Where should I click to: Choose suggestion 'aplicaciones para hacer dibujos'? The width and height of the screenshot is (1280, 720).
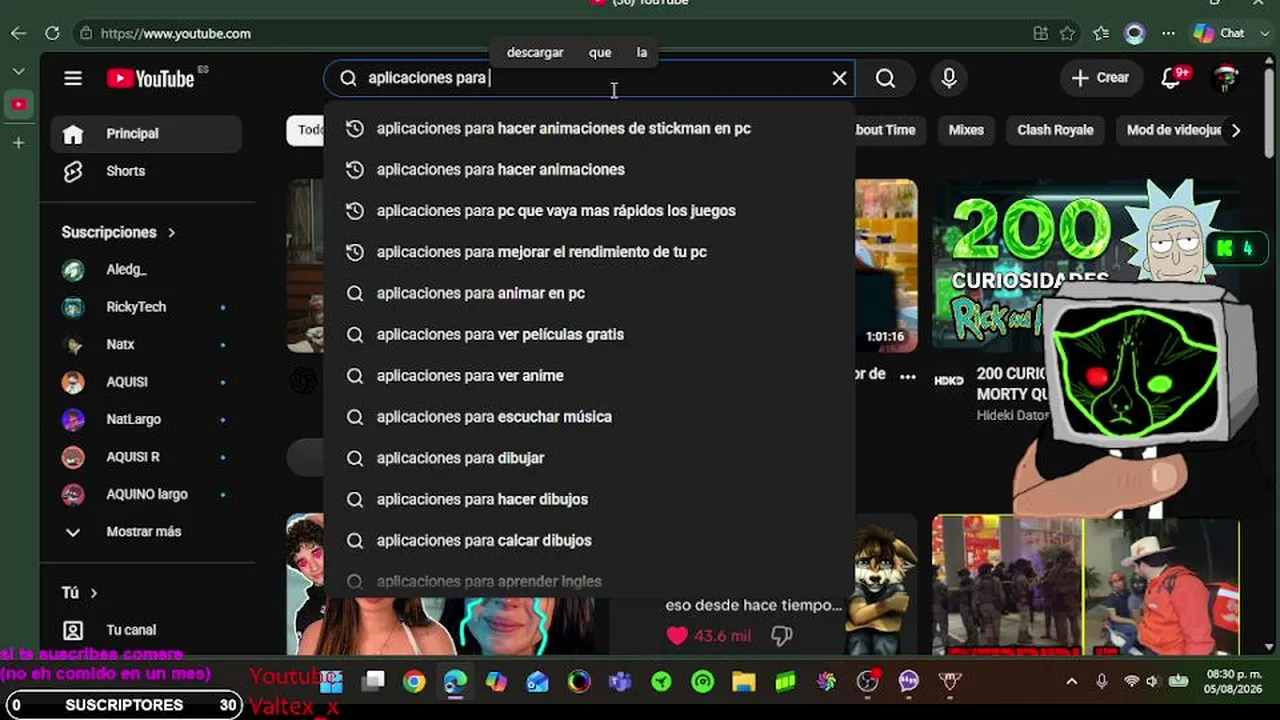(589, 499)
